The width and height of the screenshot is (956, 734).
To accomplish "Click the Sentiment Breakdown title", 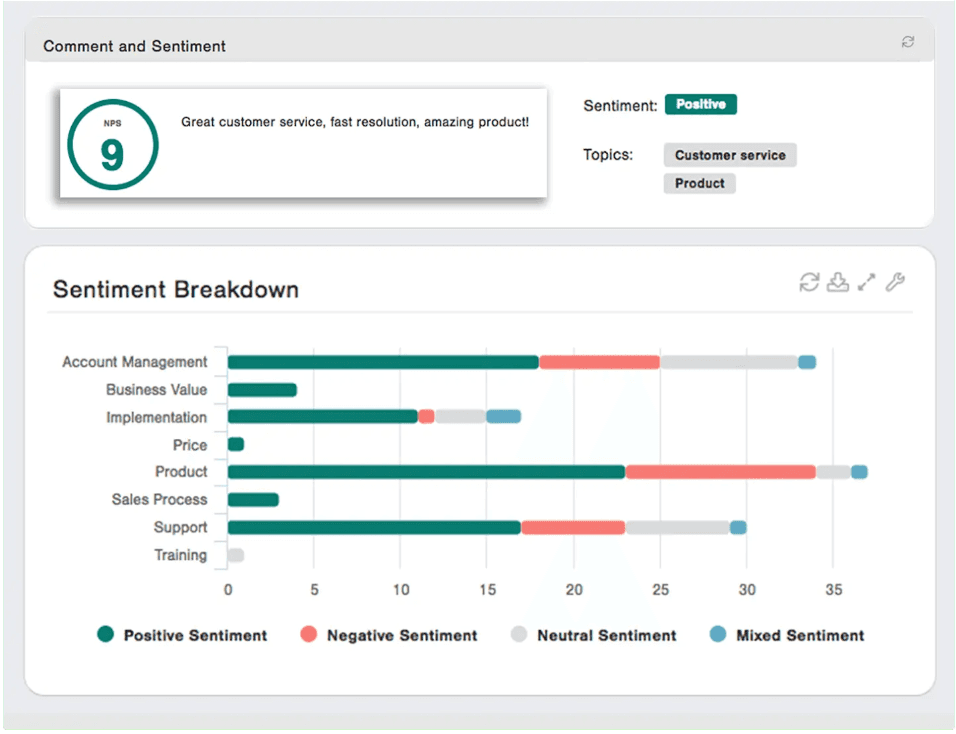I will [x=176, y=289].
